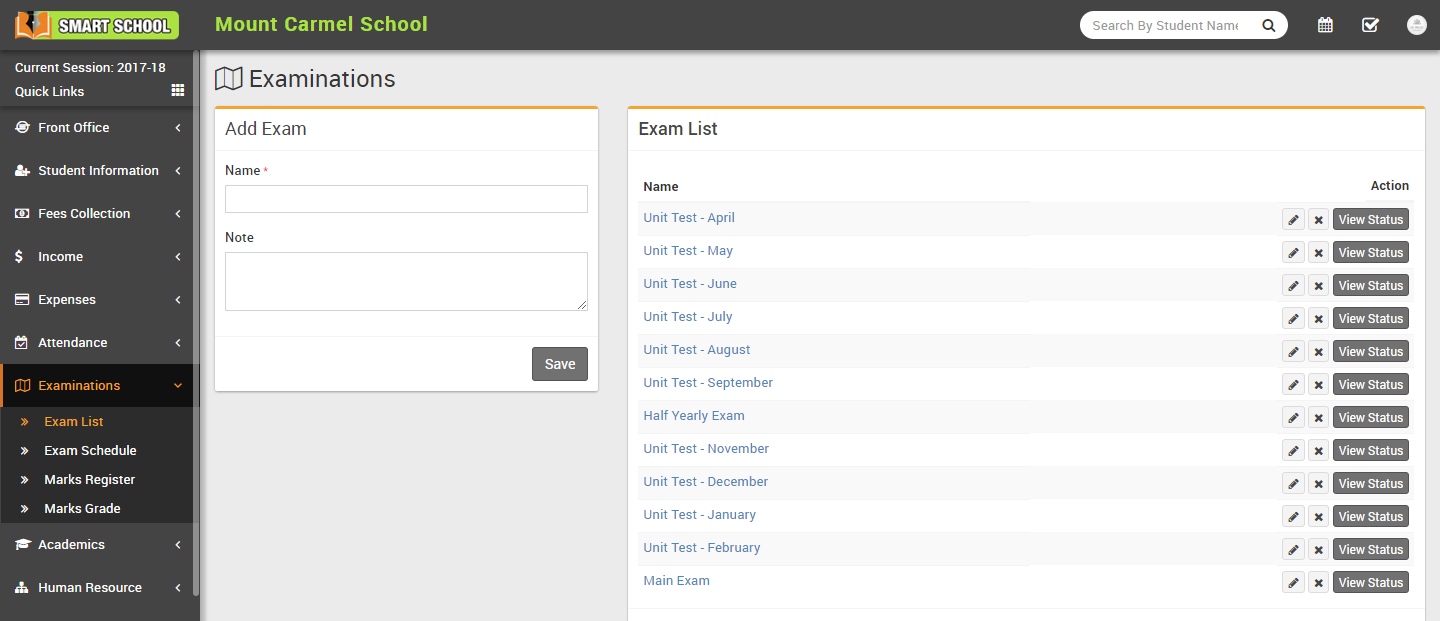Edit Unit Test - April with pencil icon
Viewport: 1440px width, 621px height.
pyautogui.click(x=1293, y=220)
